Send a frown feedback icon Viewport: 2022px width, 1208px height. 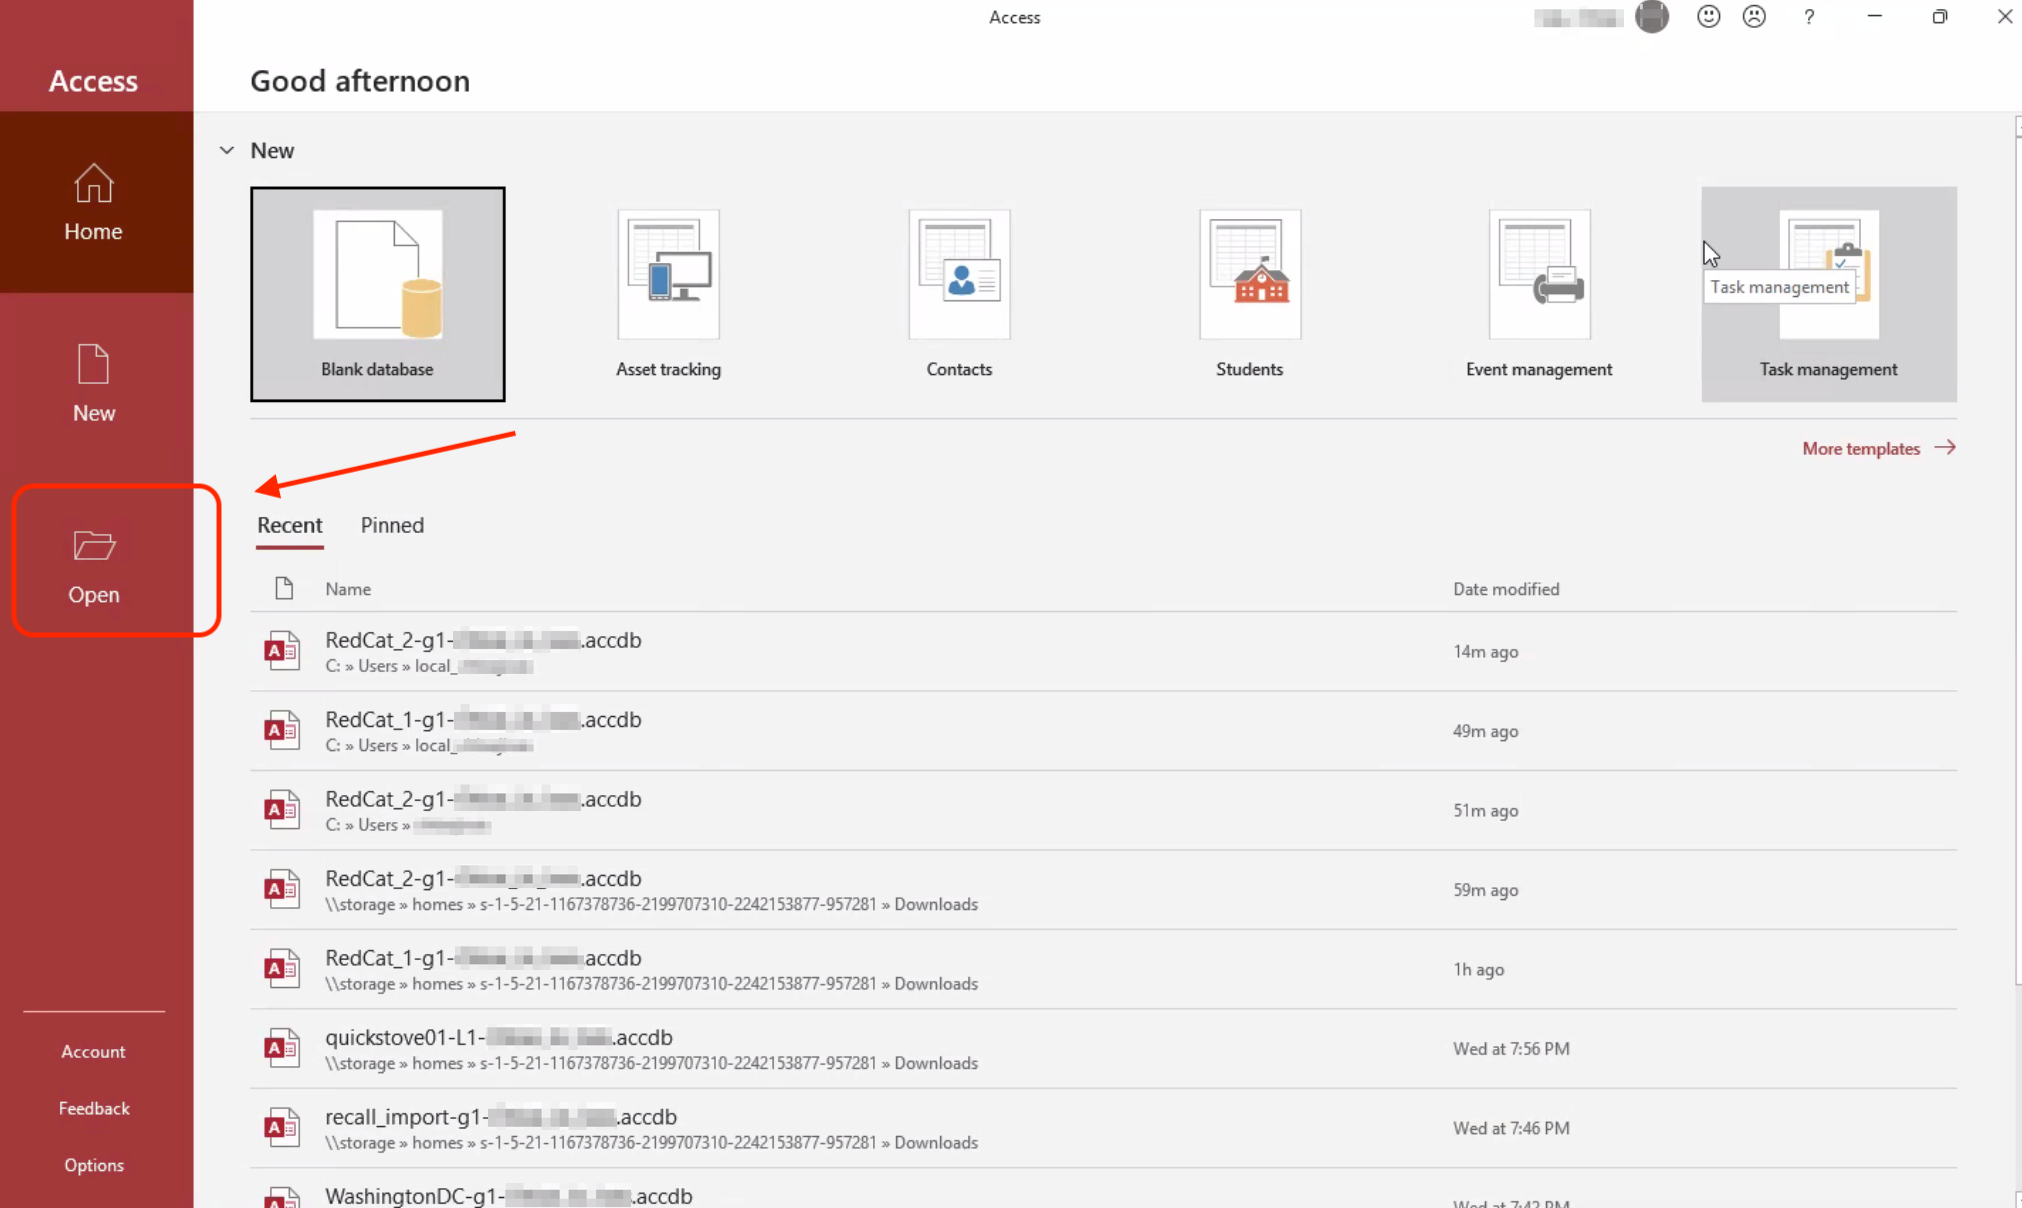1754,17
